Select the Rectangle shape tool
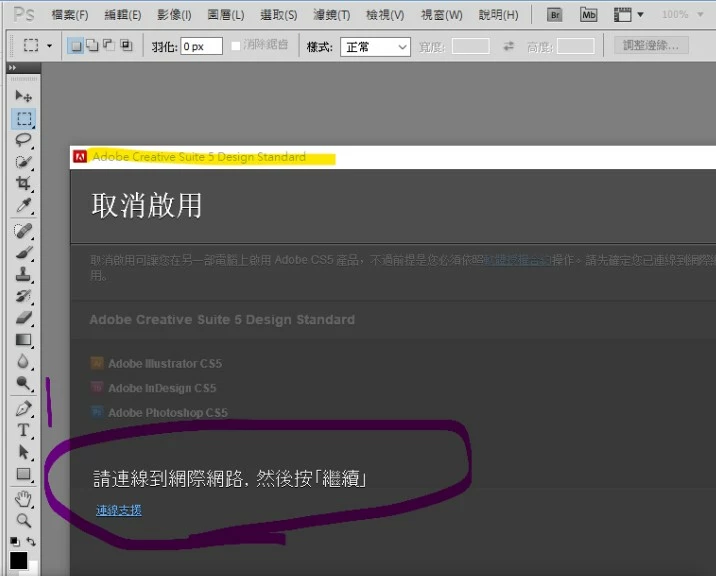 tap(23, 474)
